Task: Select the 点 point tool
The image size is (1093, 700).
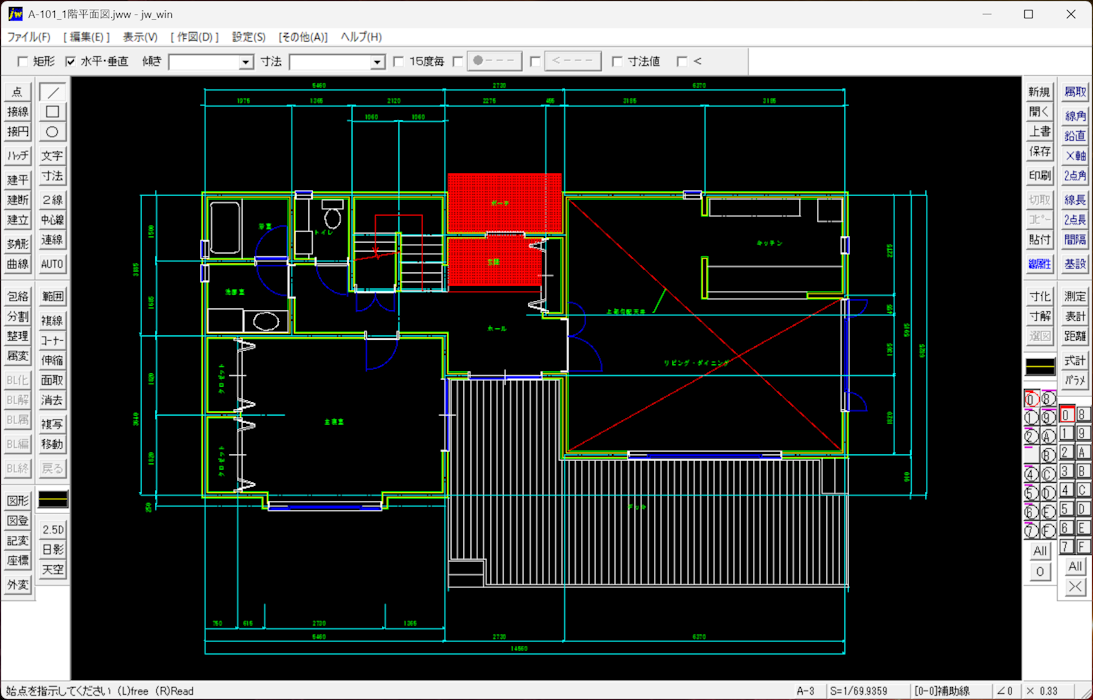Action: click(17, 92)
